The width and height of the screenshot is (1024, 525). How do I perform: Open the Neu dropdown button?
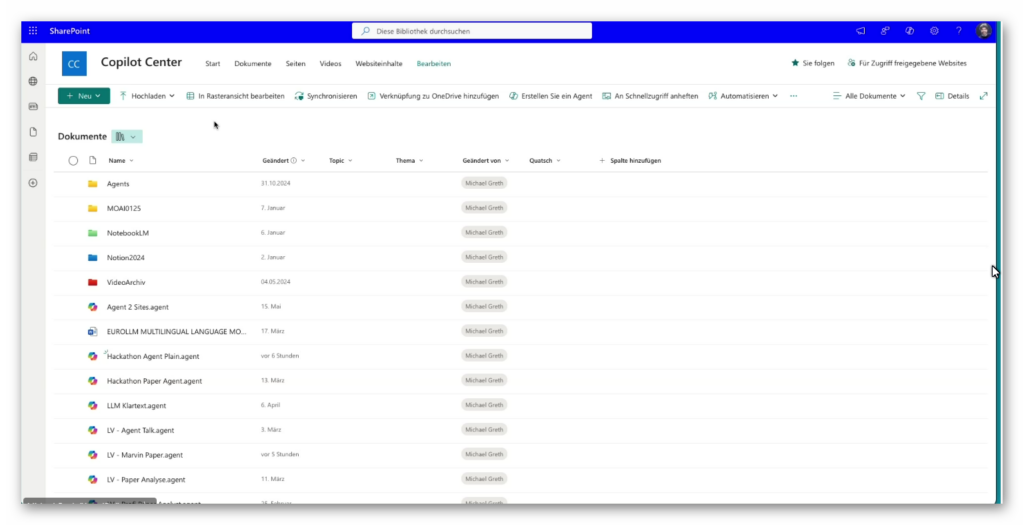coord(84,96)
